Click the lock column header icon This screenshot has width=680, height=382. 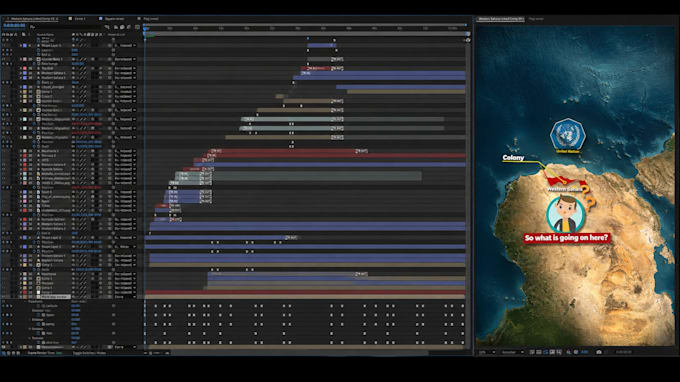(x=16, y=34)
